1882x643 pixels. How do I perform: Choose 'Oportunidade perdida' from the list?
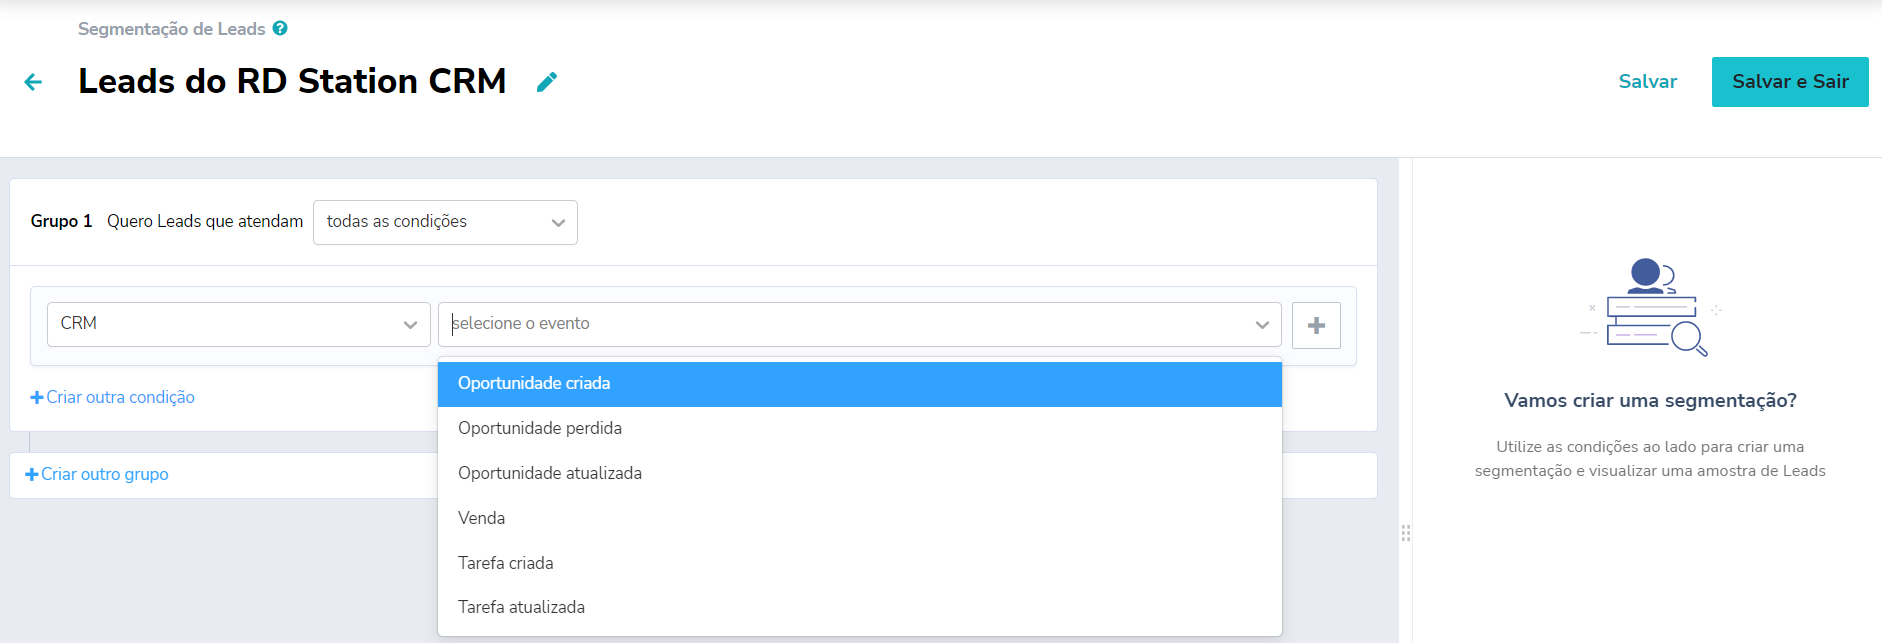540,428
